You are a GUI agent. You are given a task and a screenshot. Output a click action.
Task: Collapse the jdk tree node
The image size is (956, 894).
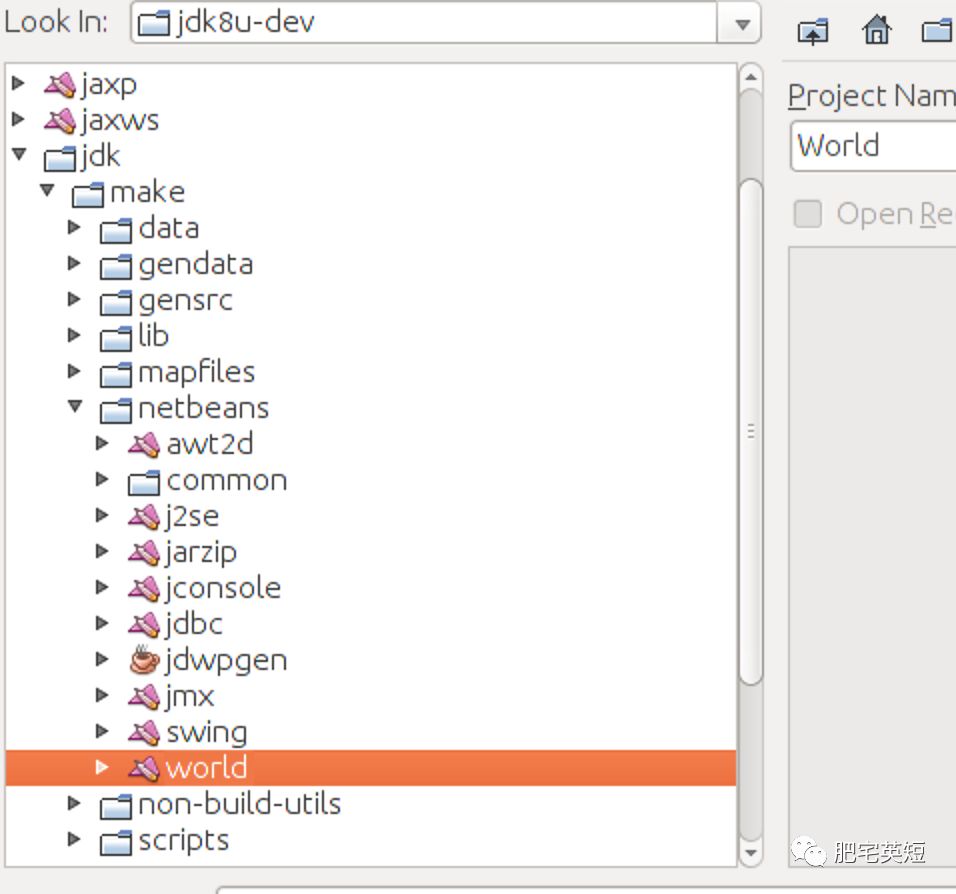coord(19,154)
